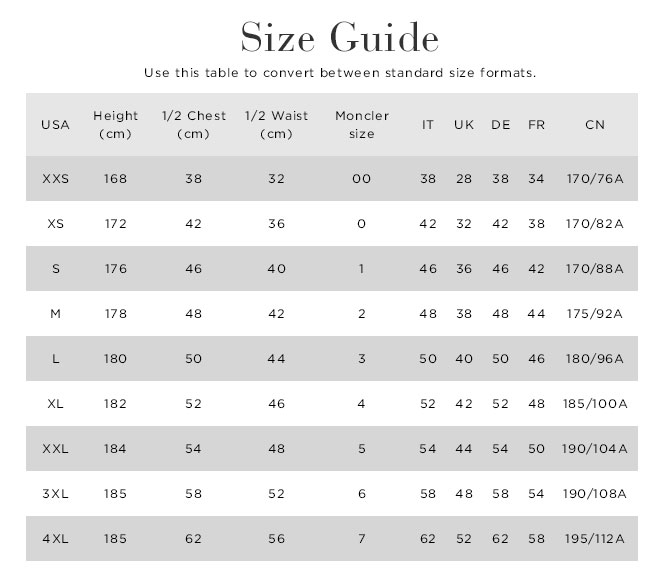660x580 pixels.
Task: Click the Moncler size column header
Action: (x=362, y=125)
